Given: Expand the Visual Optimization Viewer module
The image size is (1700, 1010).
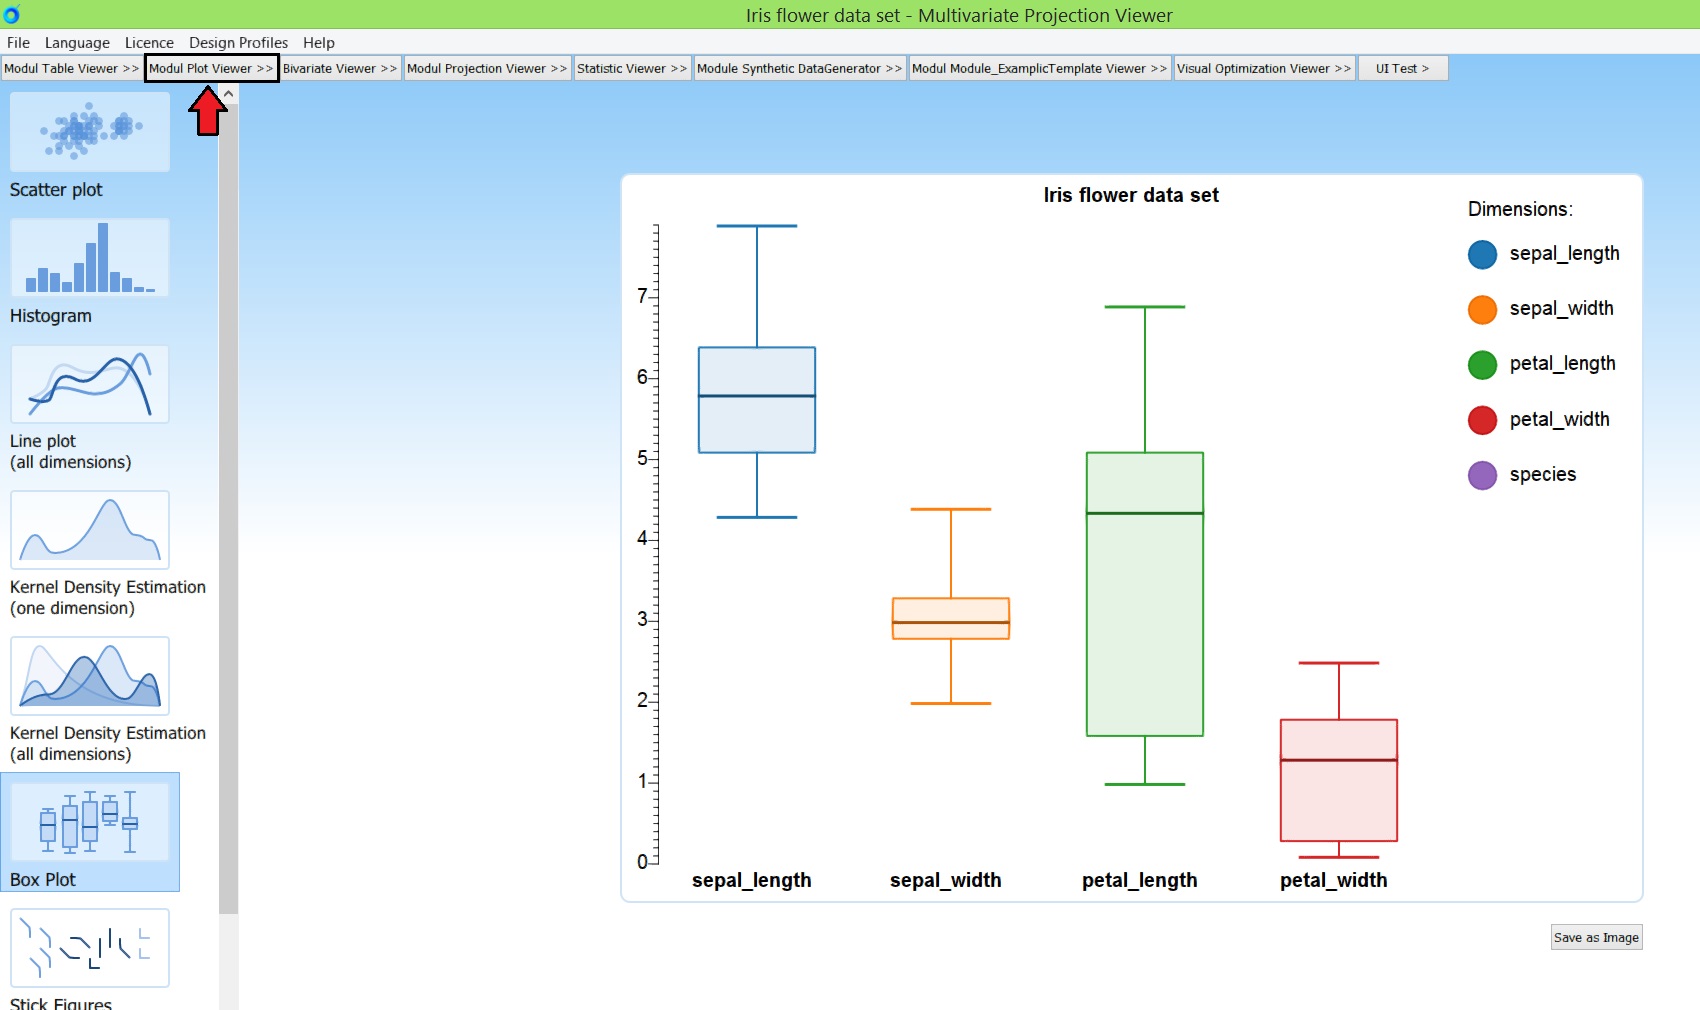Looking at the screenshot, I should (1264, 68).
